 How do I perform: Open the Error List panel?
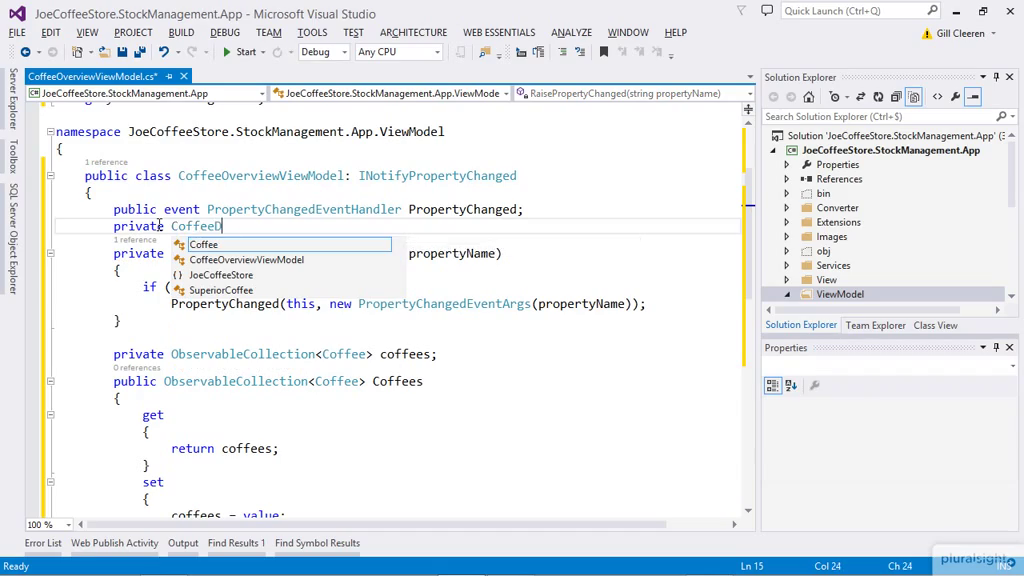(43, 543)
